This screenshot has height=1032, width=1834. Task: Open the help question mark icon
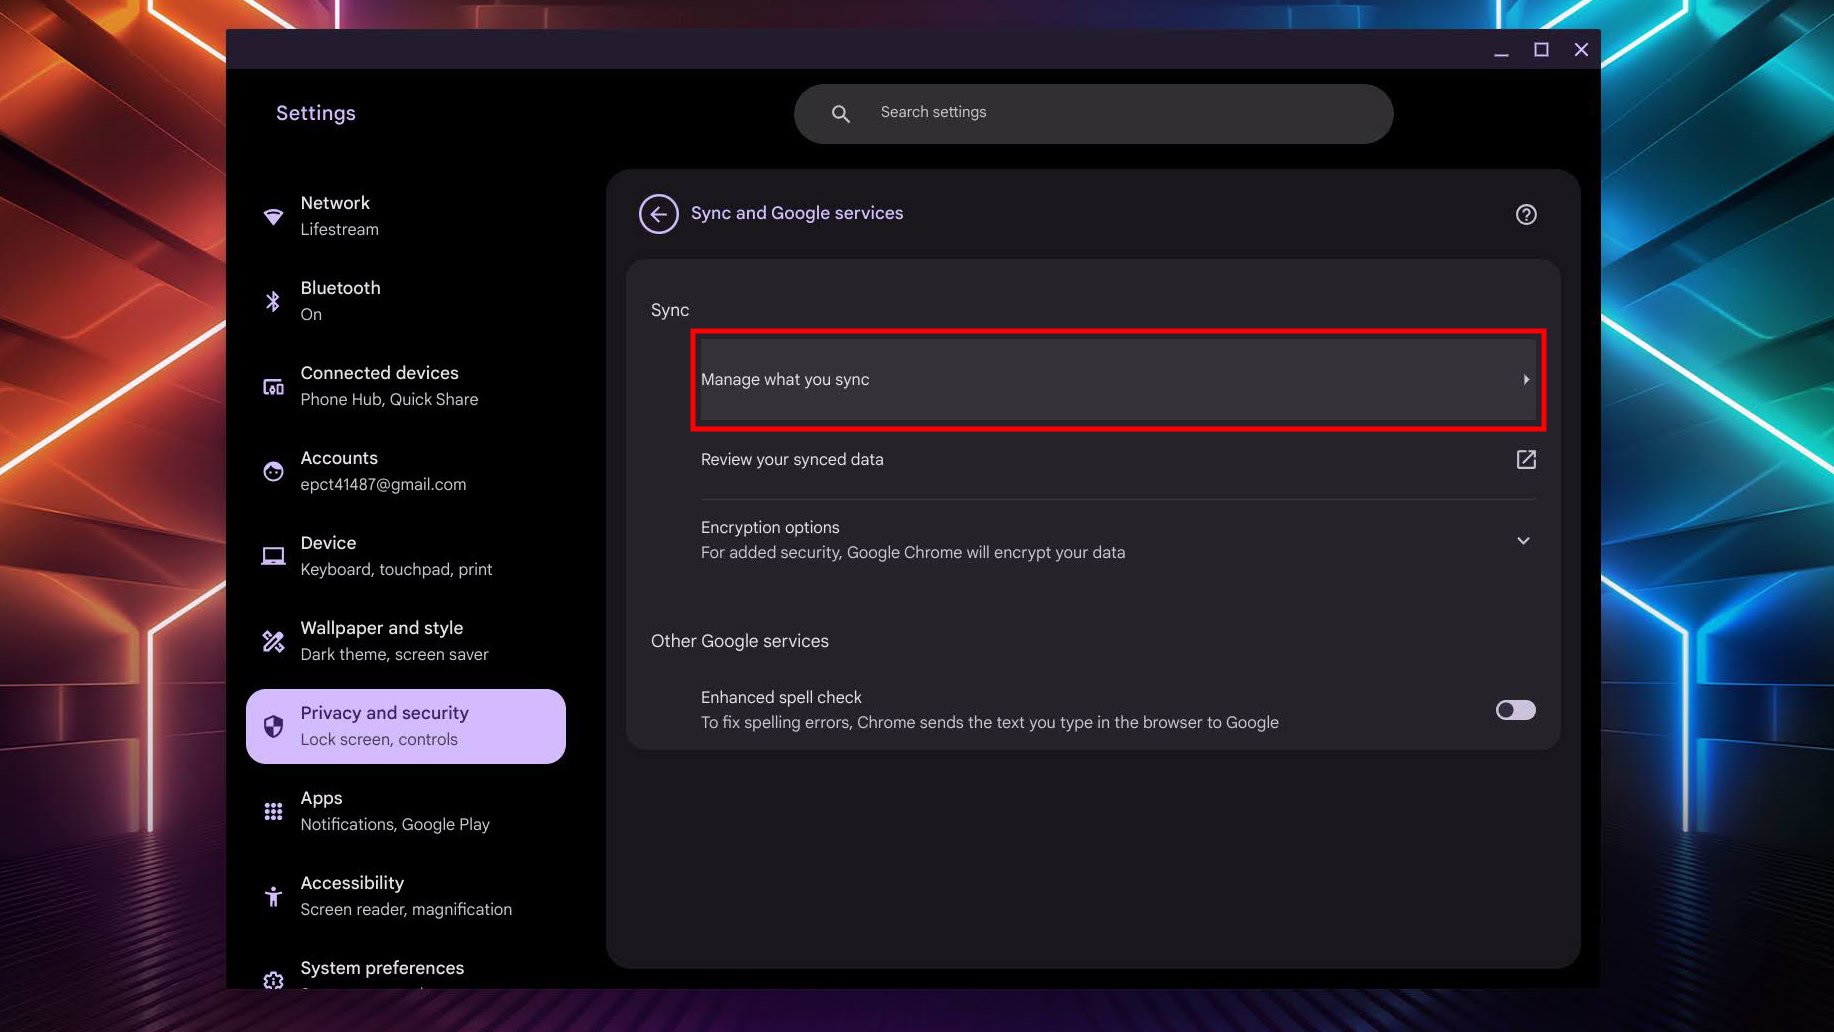pyautogui.click(x=1525, y=214)
